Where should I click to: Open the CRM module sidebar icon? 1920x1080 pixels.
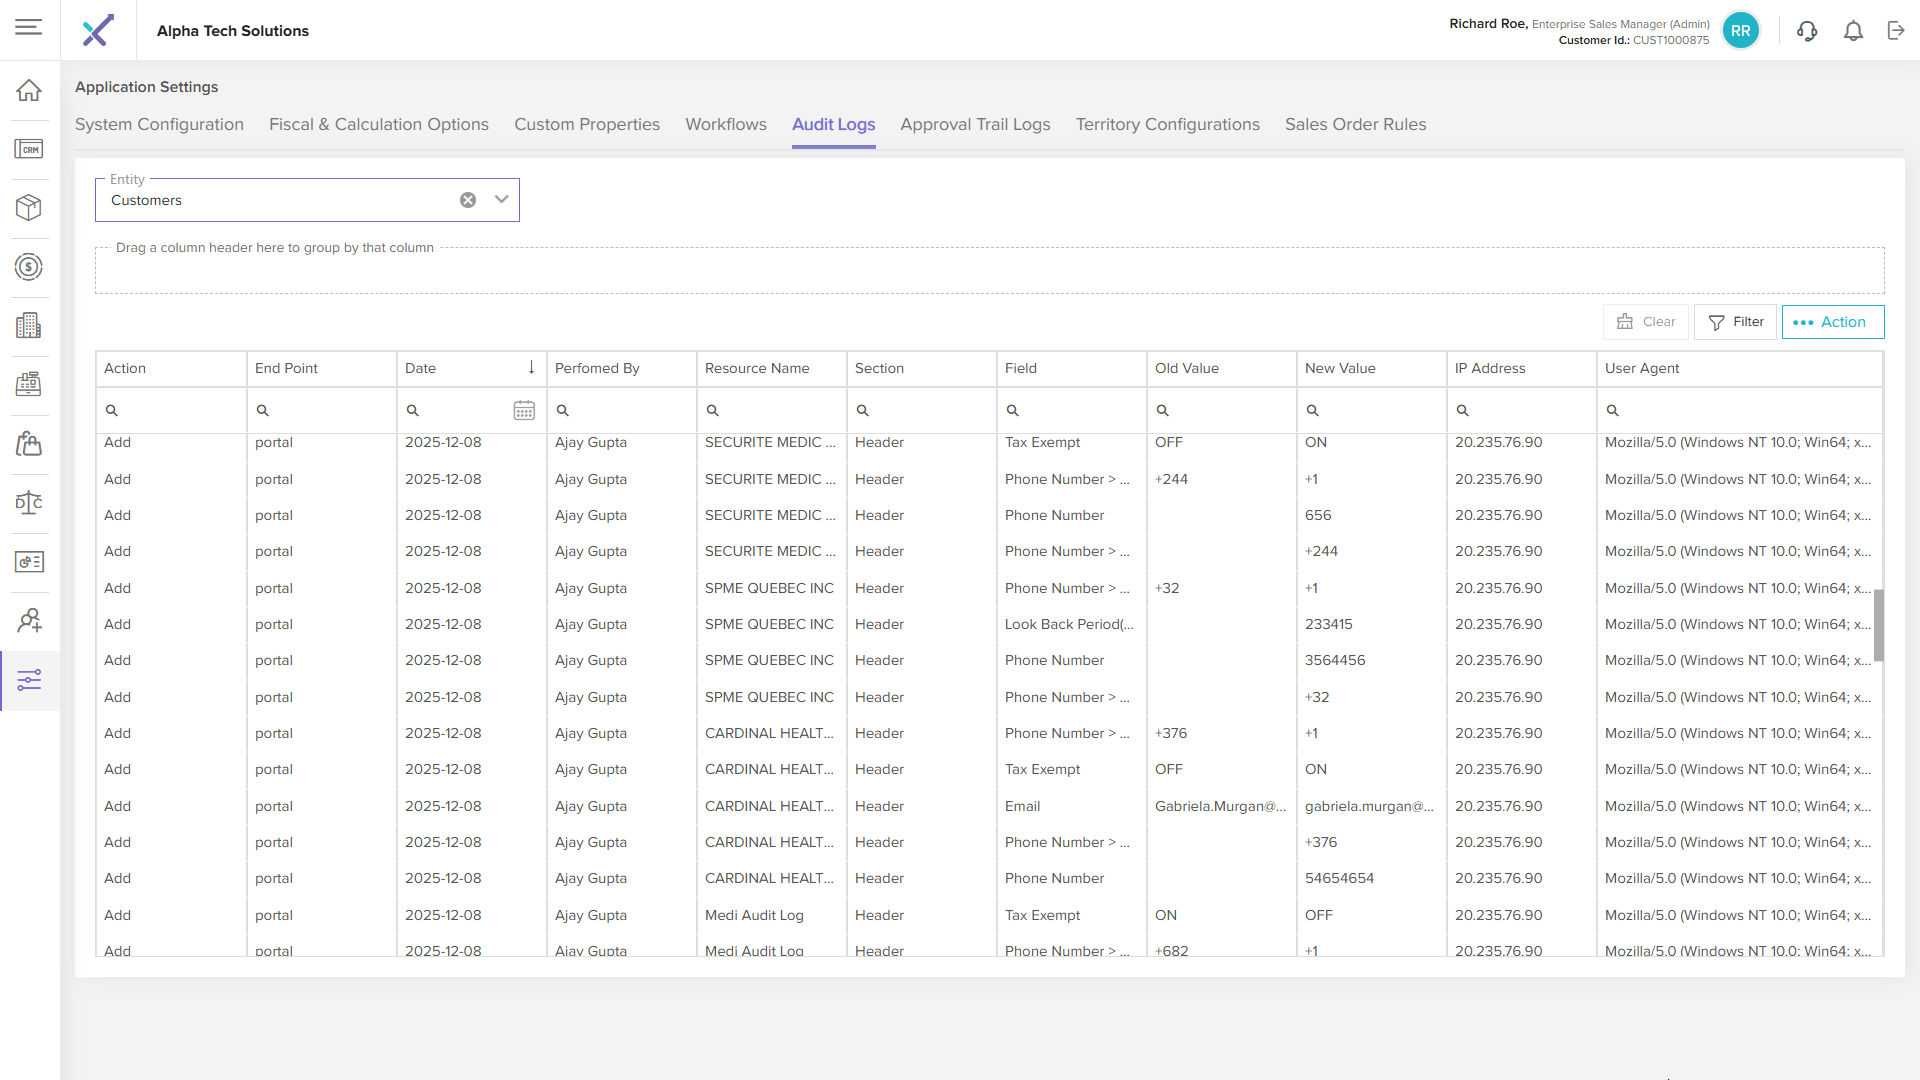tap(29, 149)
